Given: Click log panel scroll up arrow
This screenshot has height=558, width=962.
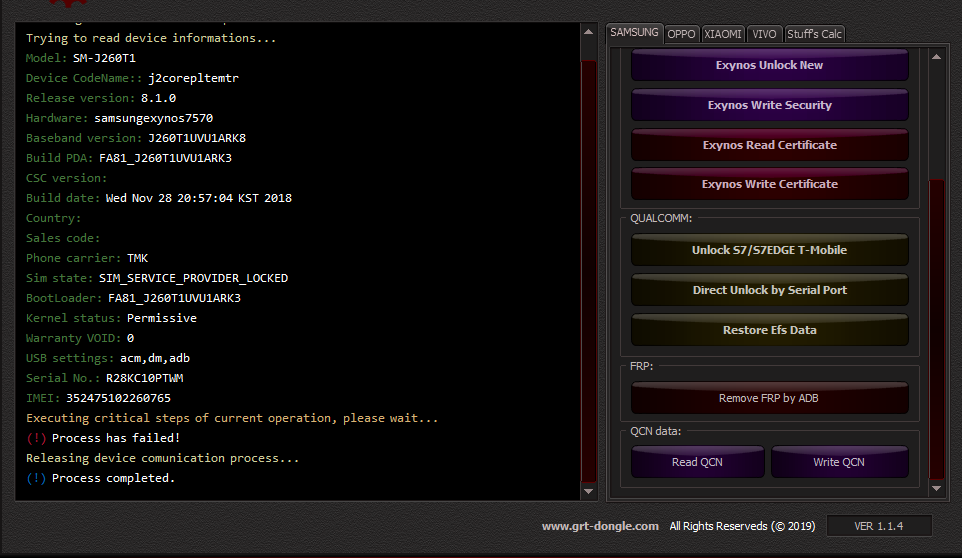Looking at the screenshot, I should (588, 32).
